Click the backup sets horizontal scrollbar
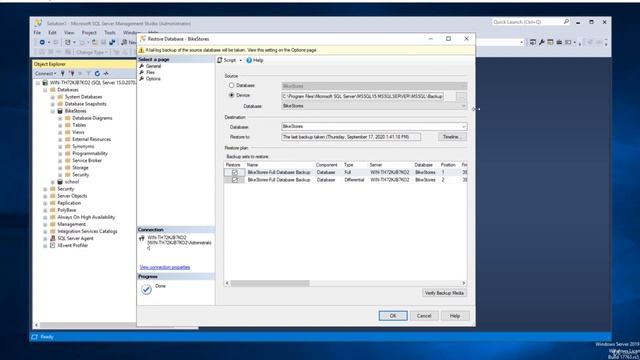Screen dimensions: 640x360 [x=269, y=283]
